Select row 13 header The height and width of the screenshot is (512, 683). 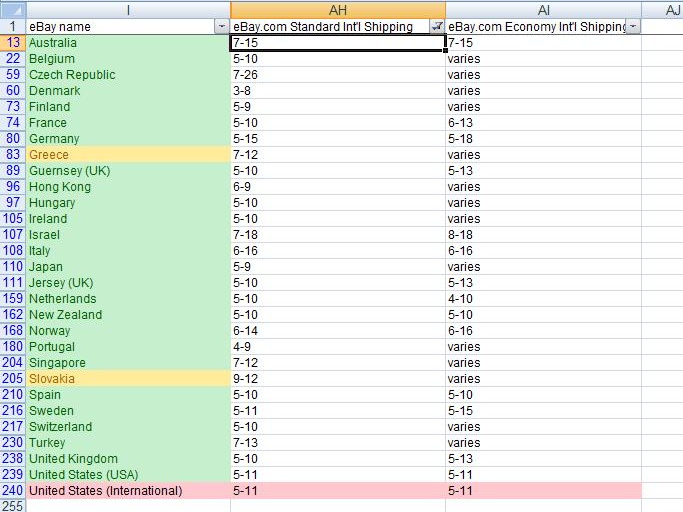pyautogui.click(x=12, y=43)
